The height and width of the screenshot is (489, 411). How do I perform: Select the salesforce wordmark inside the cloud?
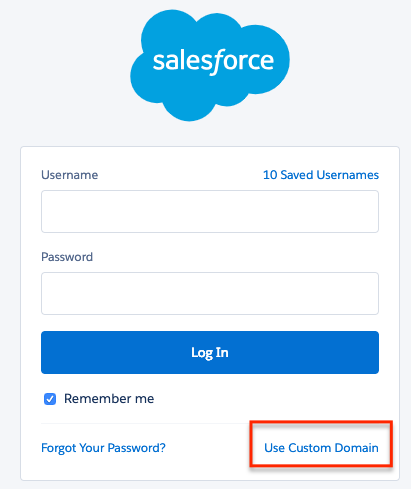click(213, 62)
